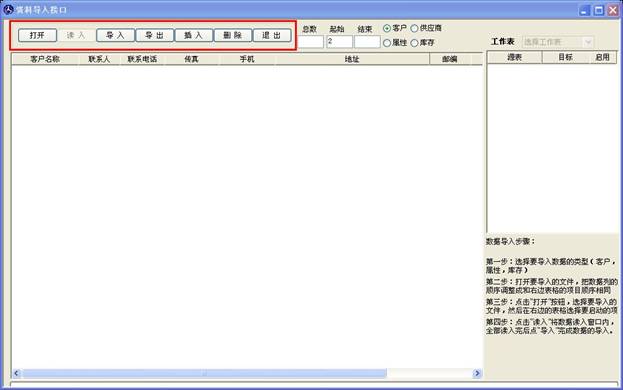Click the 插入 (Insert) button

pyautogui.click(x=193, y=35)
